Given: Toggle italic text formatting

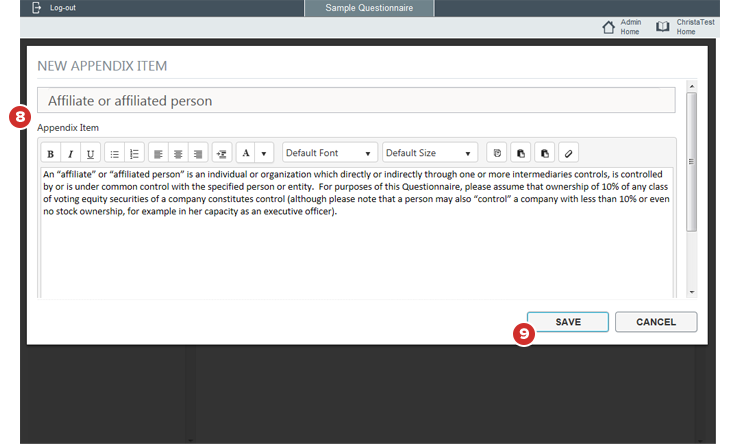Looking at the screenshot, I should 70,154.
